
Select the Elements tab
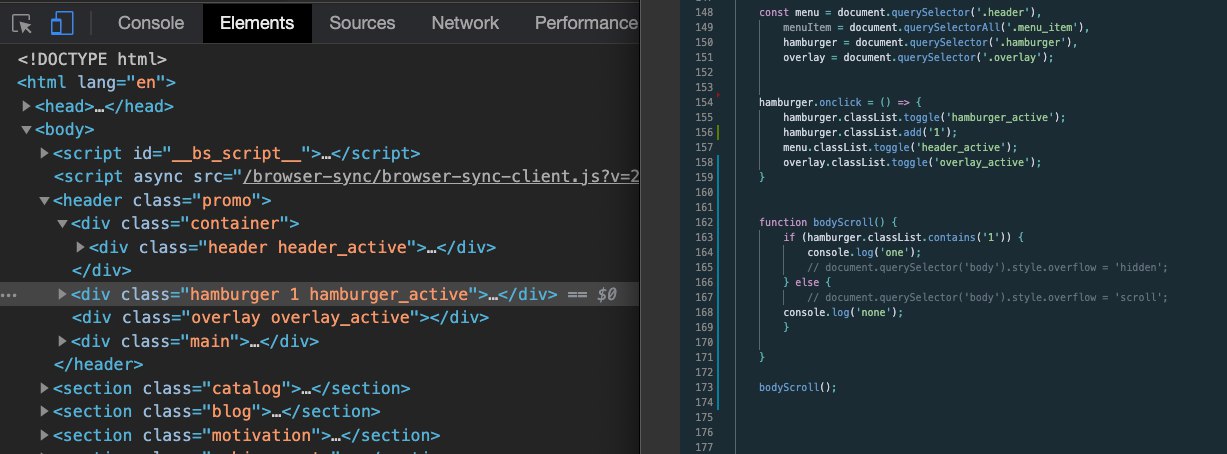tap(257, 22)
